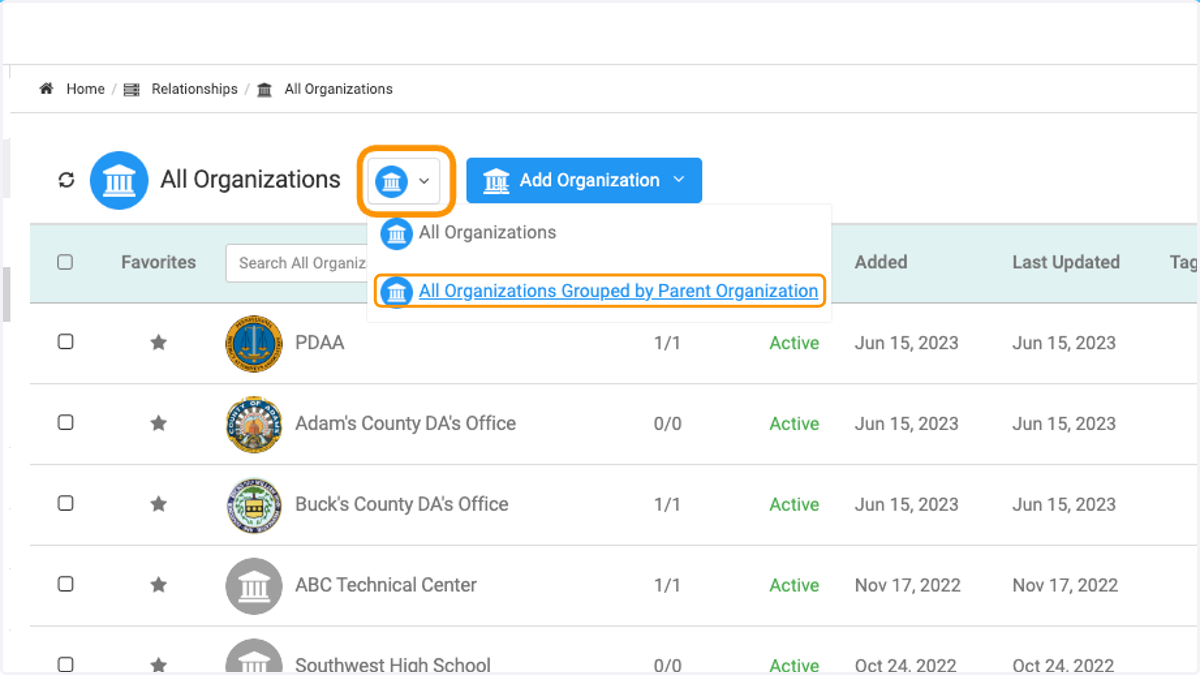Click icon beside Grouped by Parent option
Screen dimensions: 1200x675
point(397,291)
